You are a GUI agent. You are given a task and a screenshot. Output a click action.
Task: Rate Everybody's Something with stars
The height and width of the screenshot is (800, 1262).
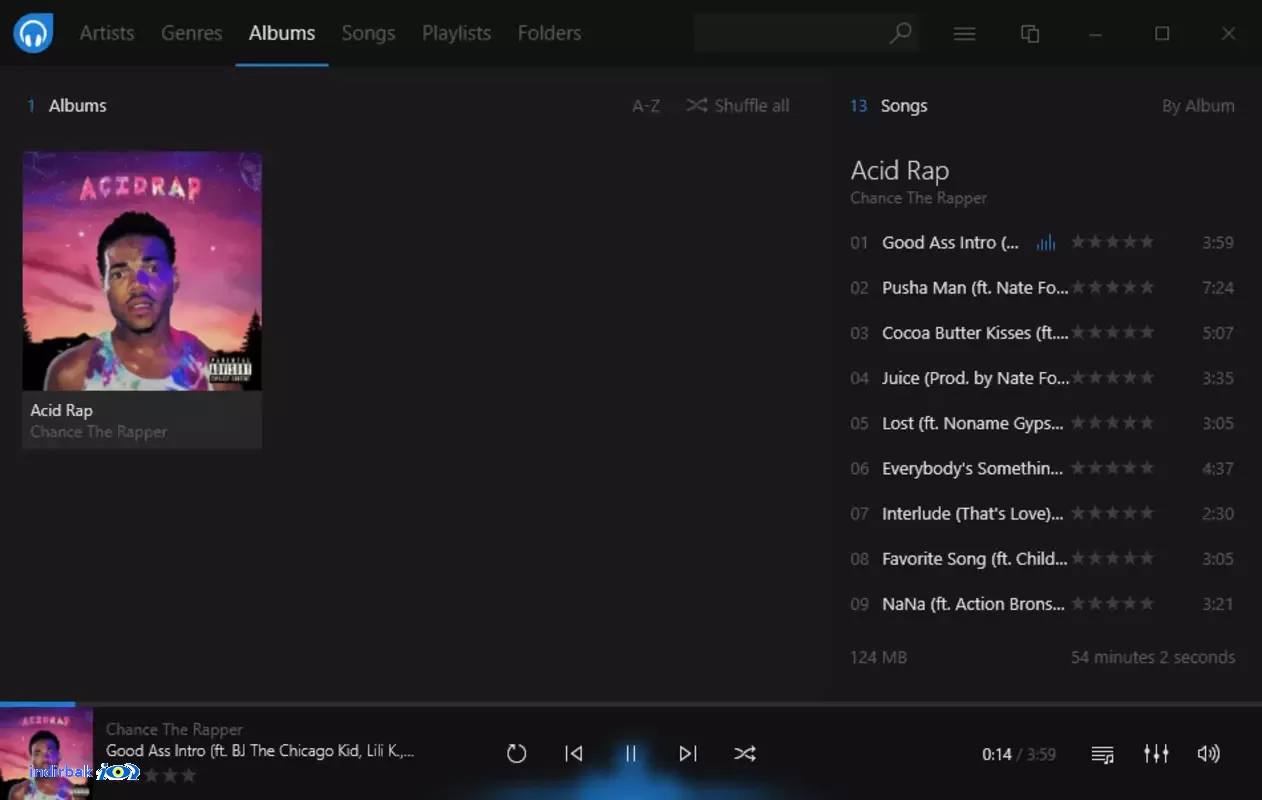click(x=1112, y=468)
